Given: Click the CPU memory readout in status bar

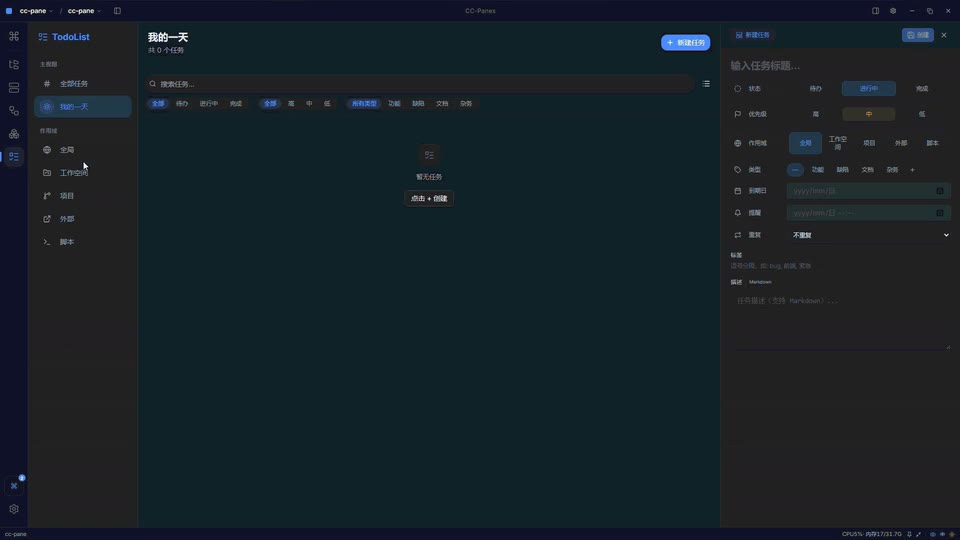Looking at the screenshot, I should coord(872,534).
